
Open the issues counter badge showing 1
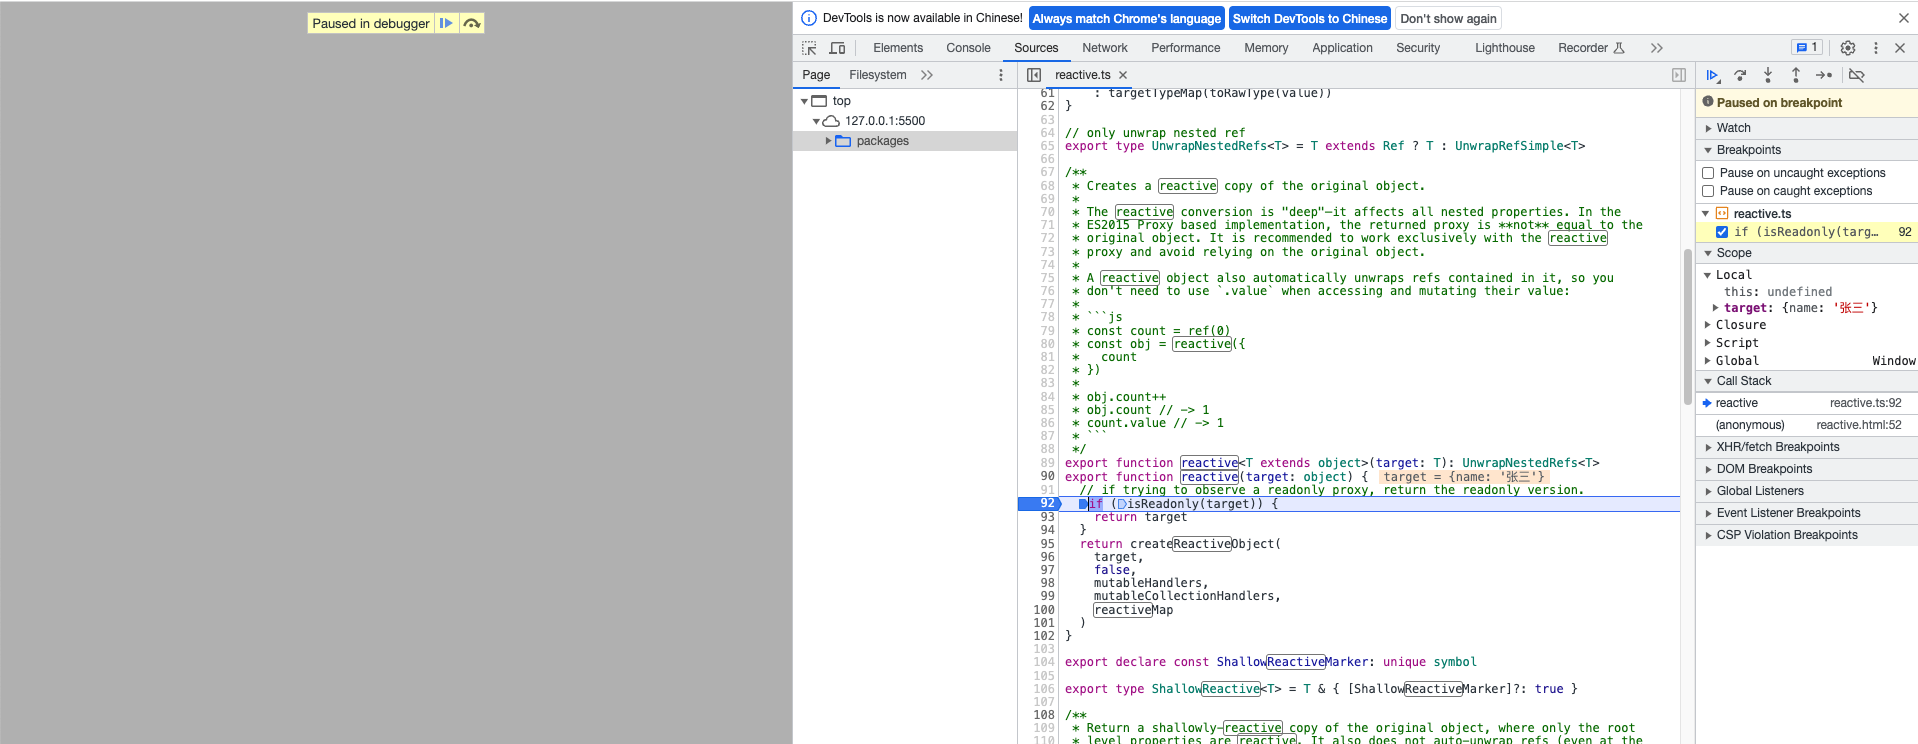(x=1807, y=47)
